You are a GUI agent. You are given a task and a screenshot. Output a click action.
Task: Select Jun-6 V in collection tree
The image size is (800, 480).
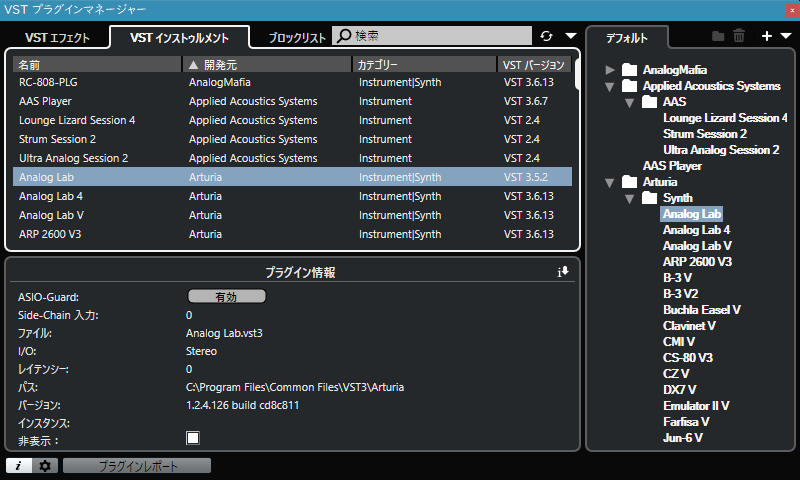(683, 438)
